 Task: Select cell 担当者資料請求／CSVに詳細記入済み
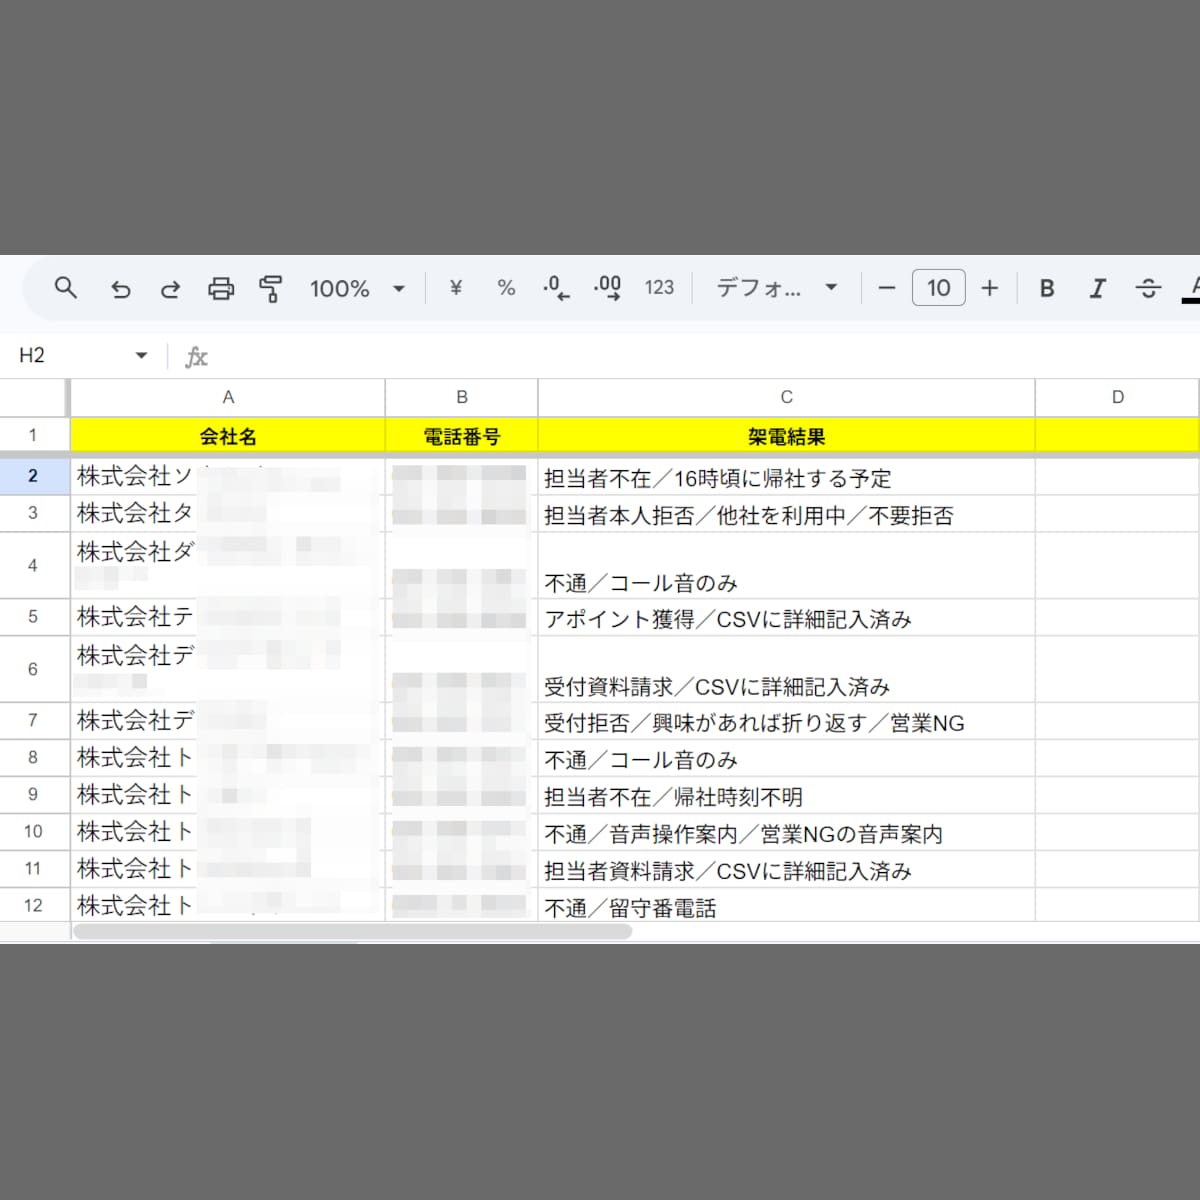click(x=787, y=869)
